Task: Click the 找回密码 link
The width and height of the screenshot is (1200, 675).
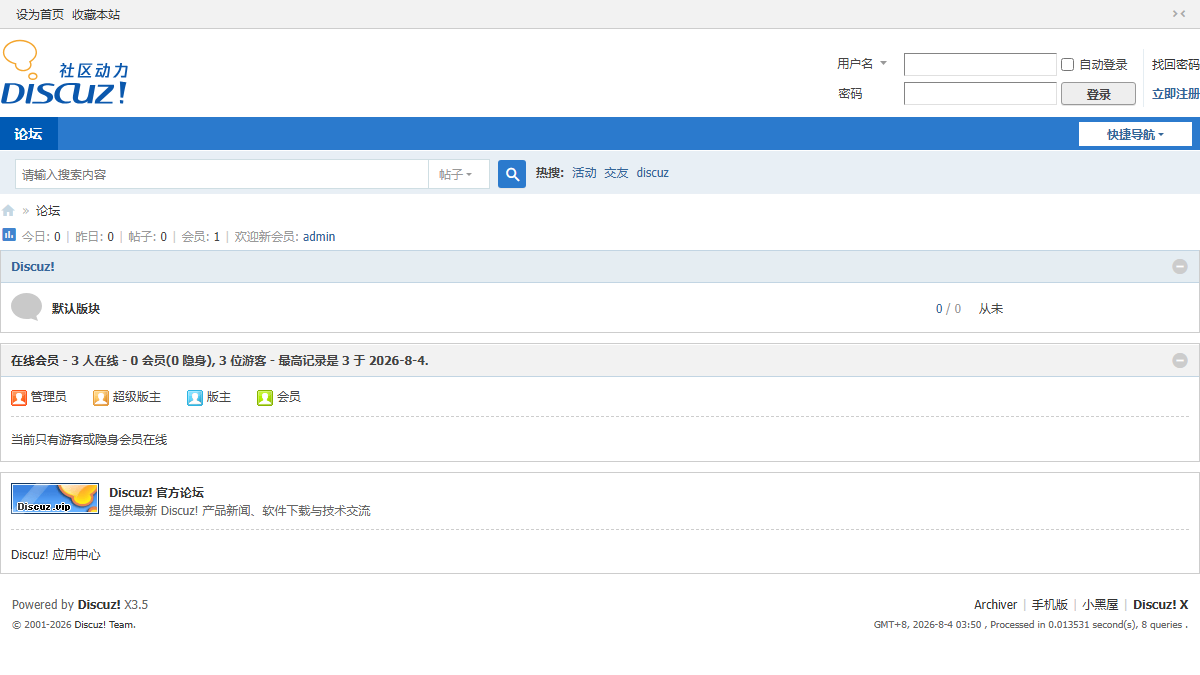Action: (x=1176, y=64)
